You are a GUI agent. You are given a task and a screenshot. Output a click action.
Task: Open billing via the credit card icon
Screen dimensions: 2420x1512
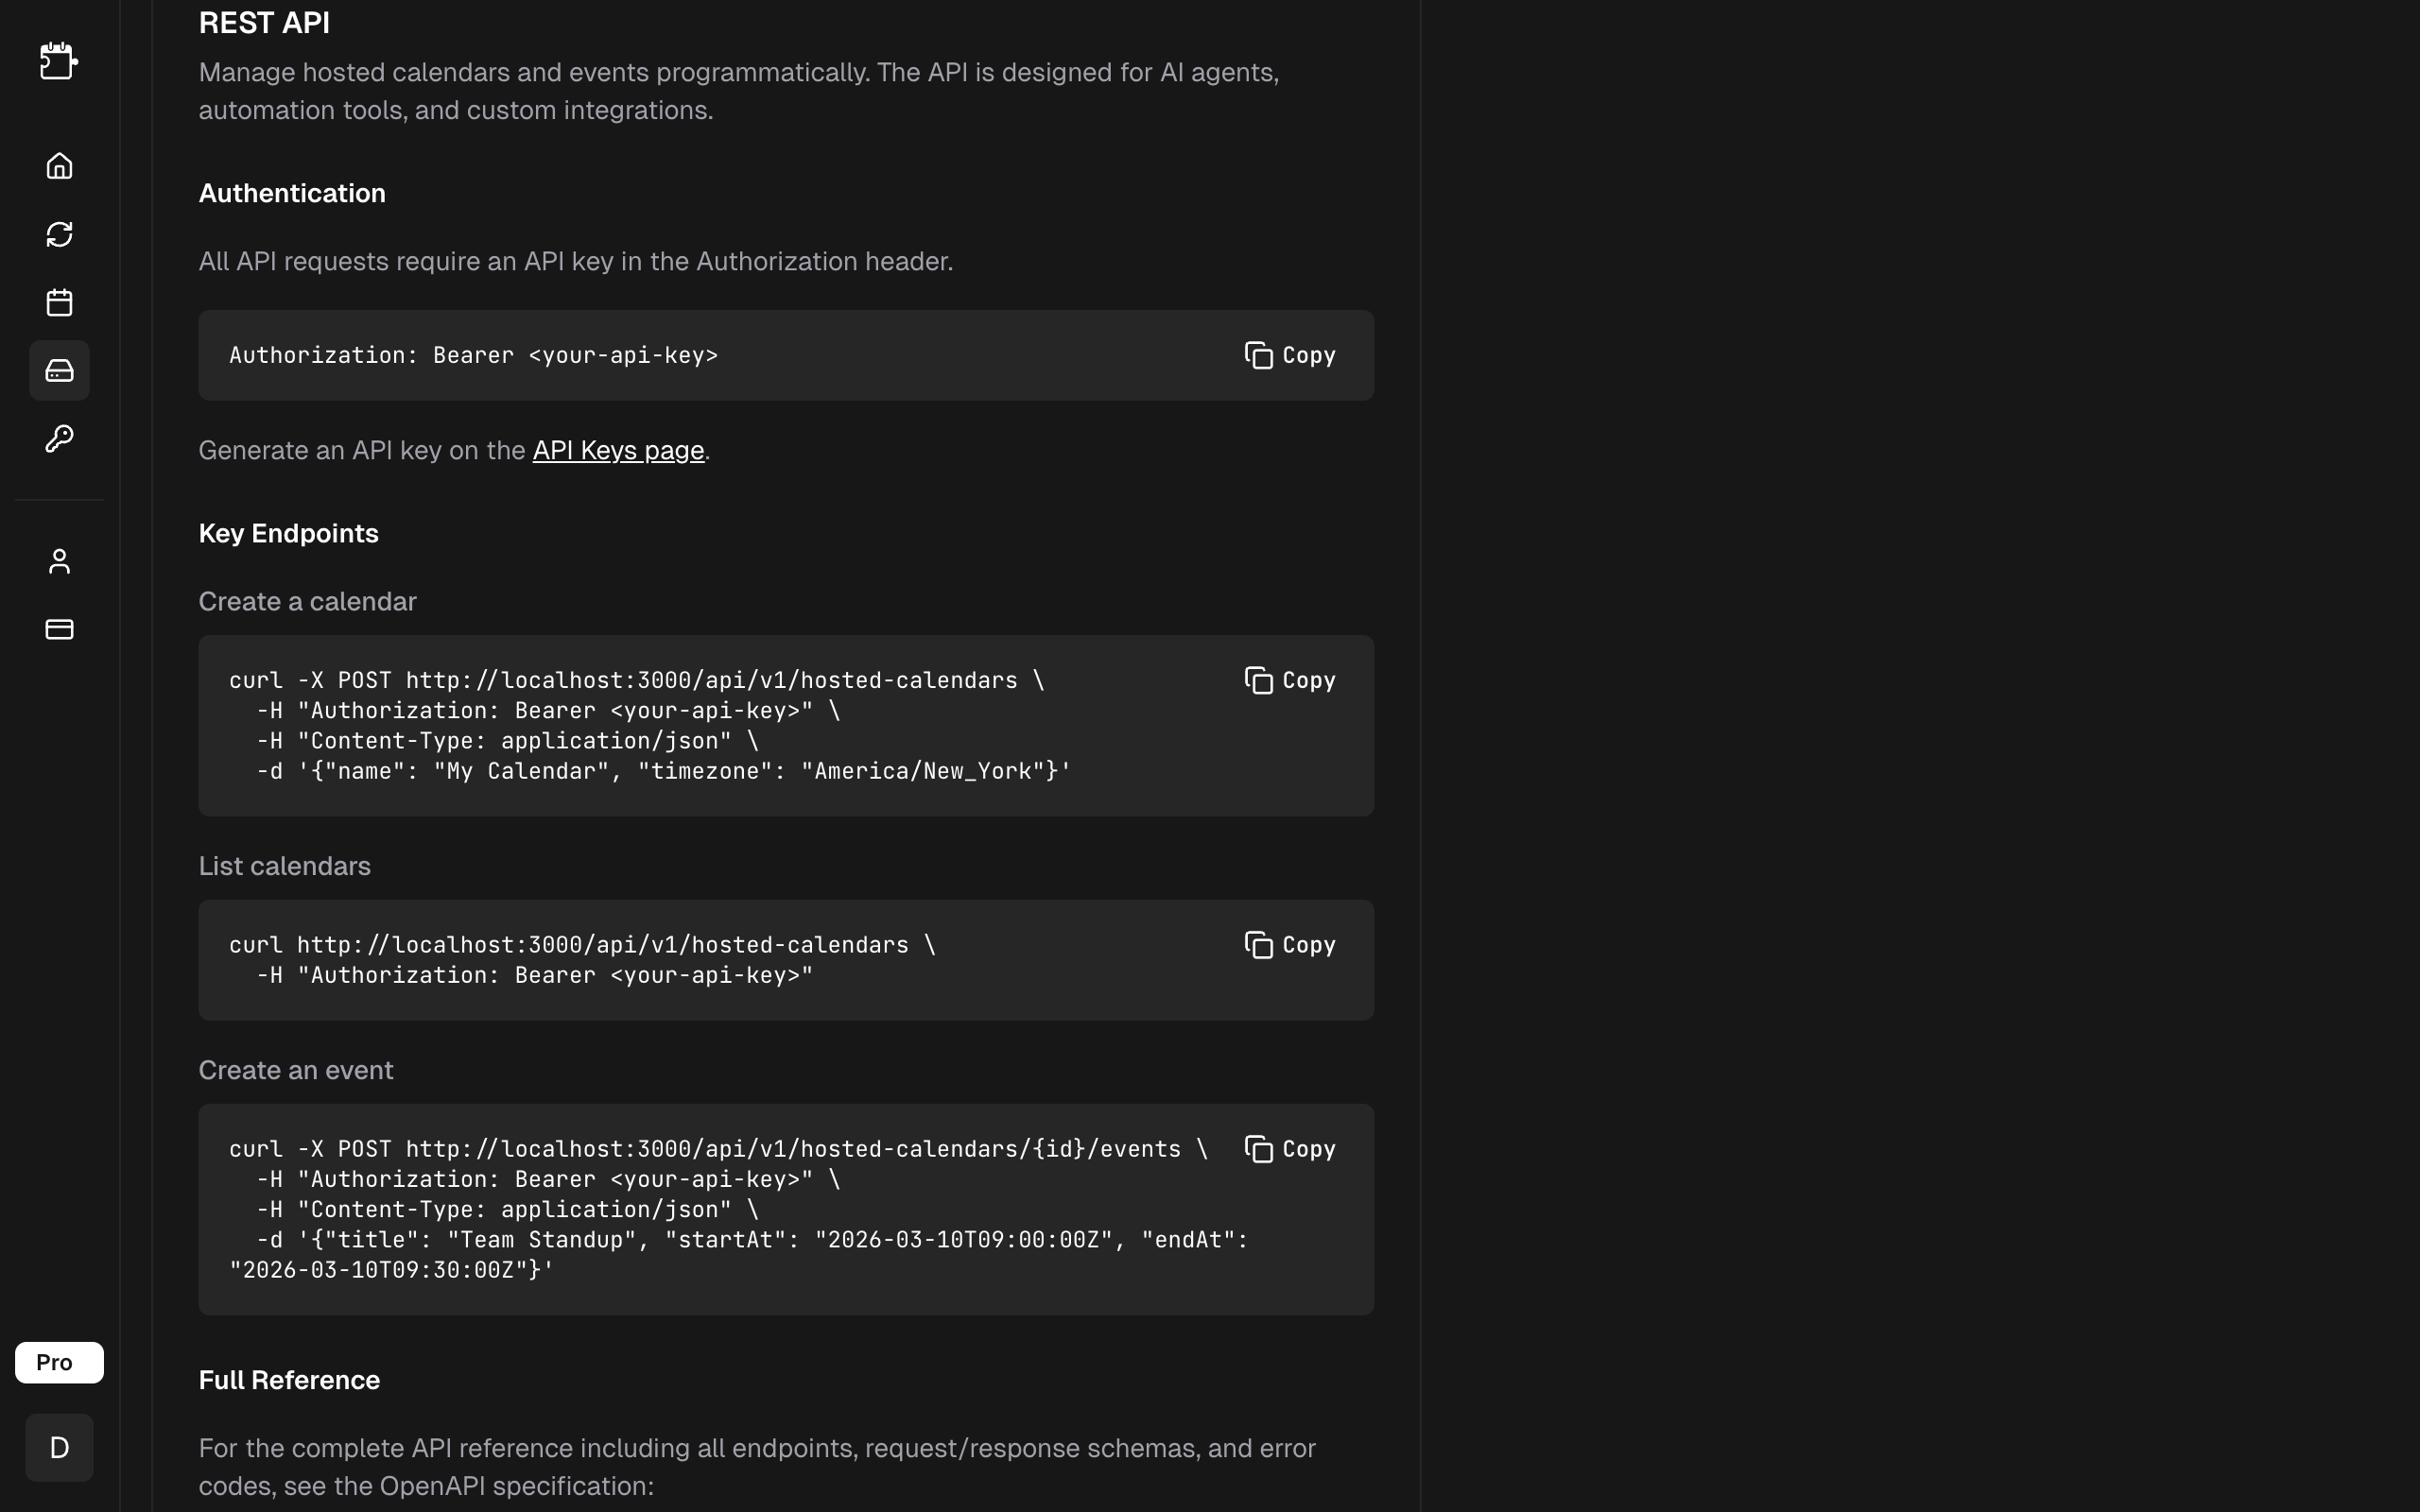pos(59,629)
